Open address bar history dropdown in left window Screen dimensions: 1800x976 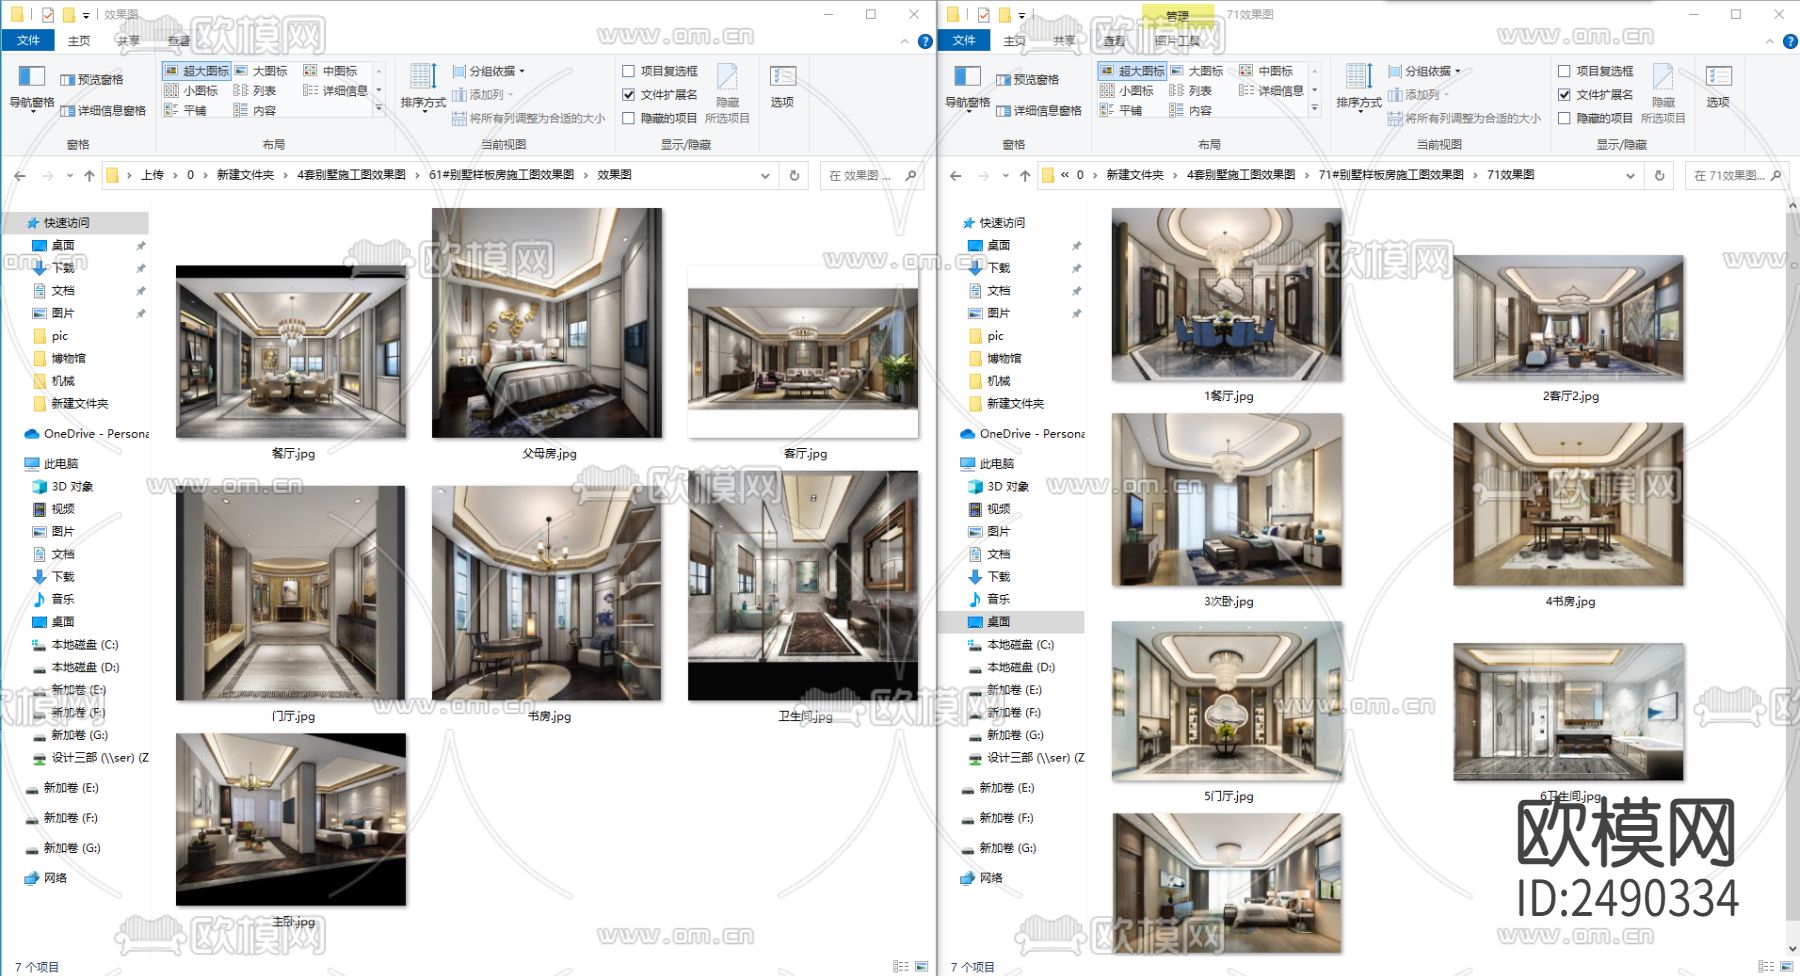coord(765,175)
